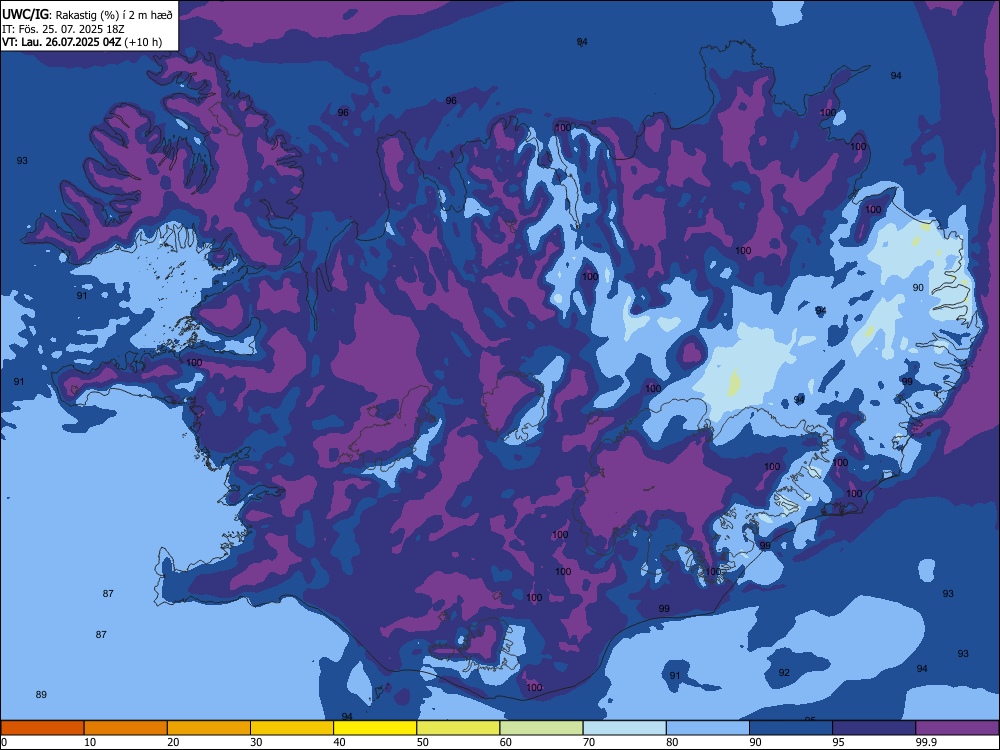Pick the bright yellow 40–50 legend swatch
Viewport: 1000px width, 750px height.
coord(375,728)
